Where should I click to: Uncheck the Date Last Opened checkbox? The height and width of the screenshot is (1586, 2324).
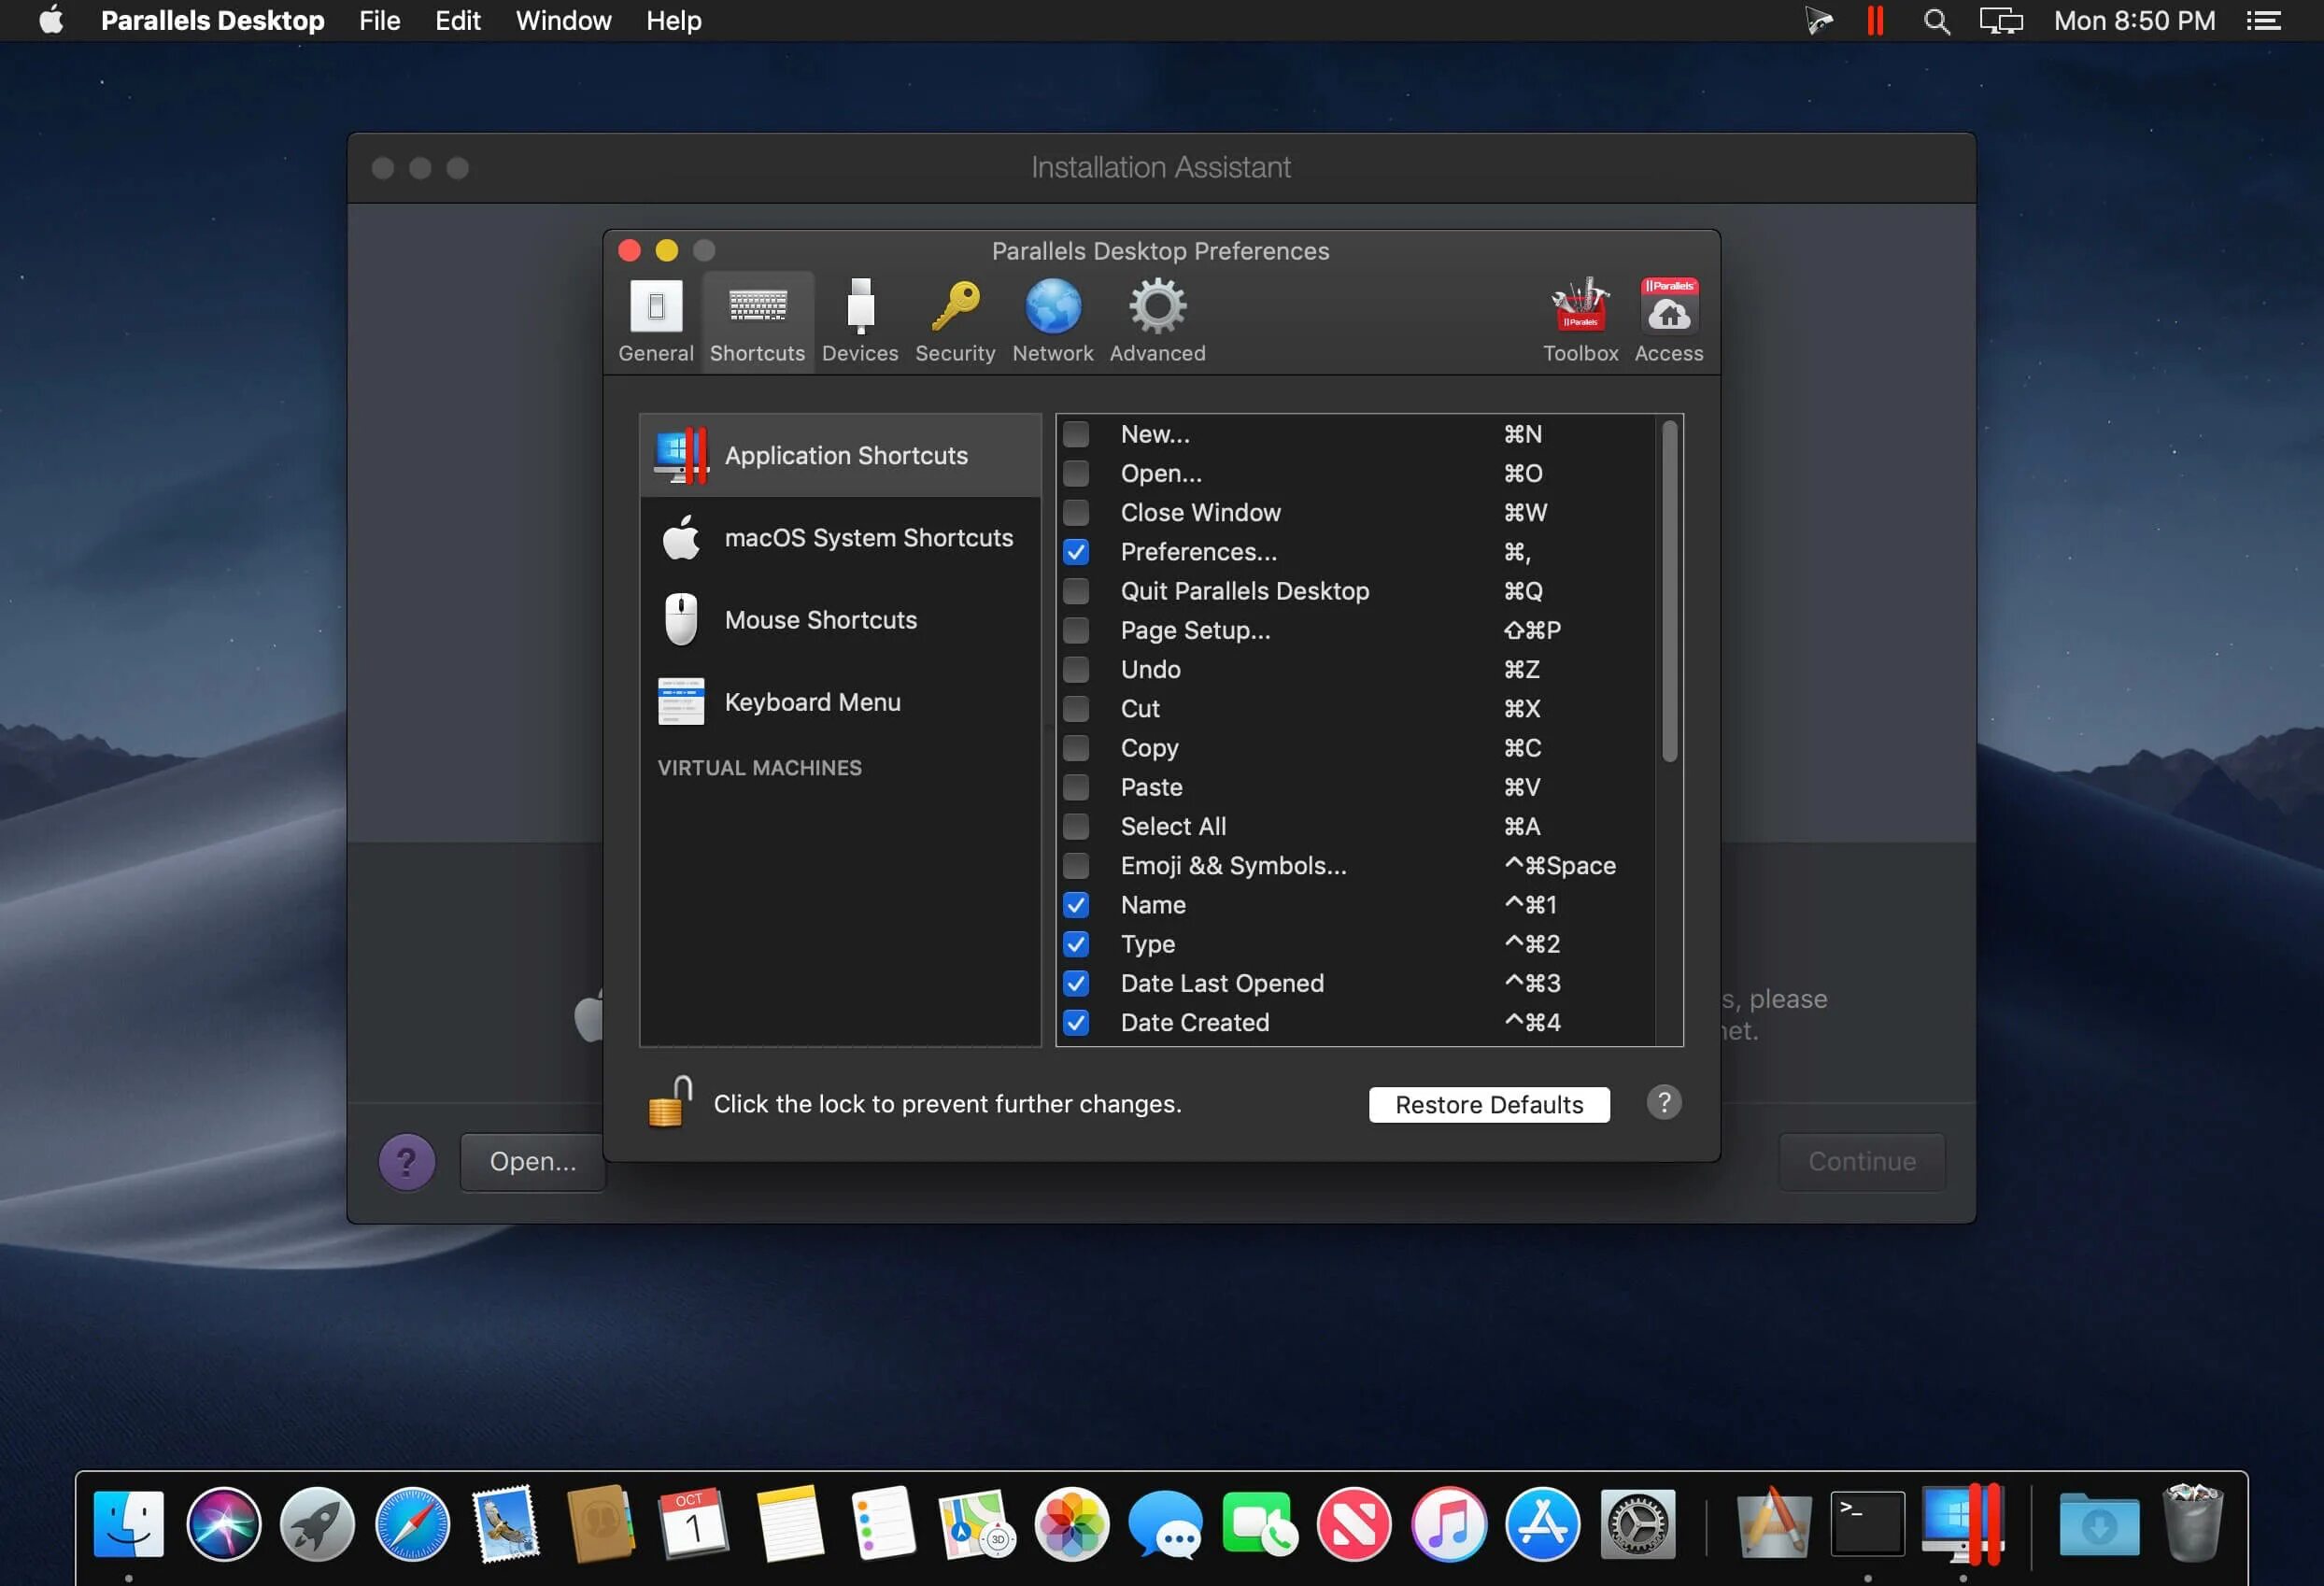click(x=1076, y=983)
